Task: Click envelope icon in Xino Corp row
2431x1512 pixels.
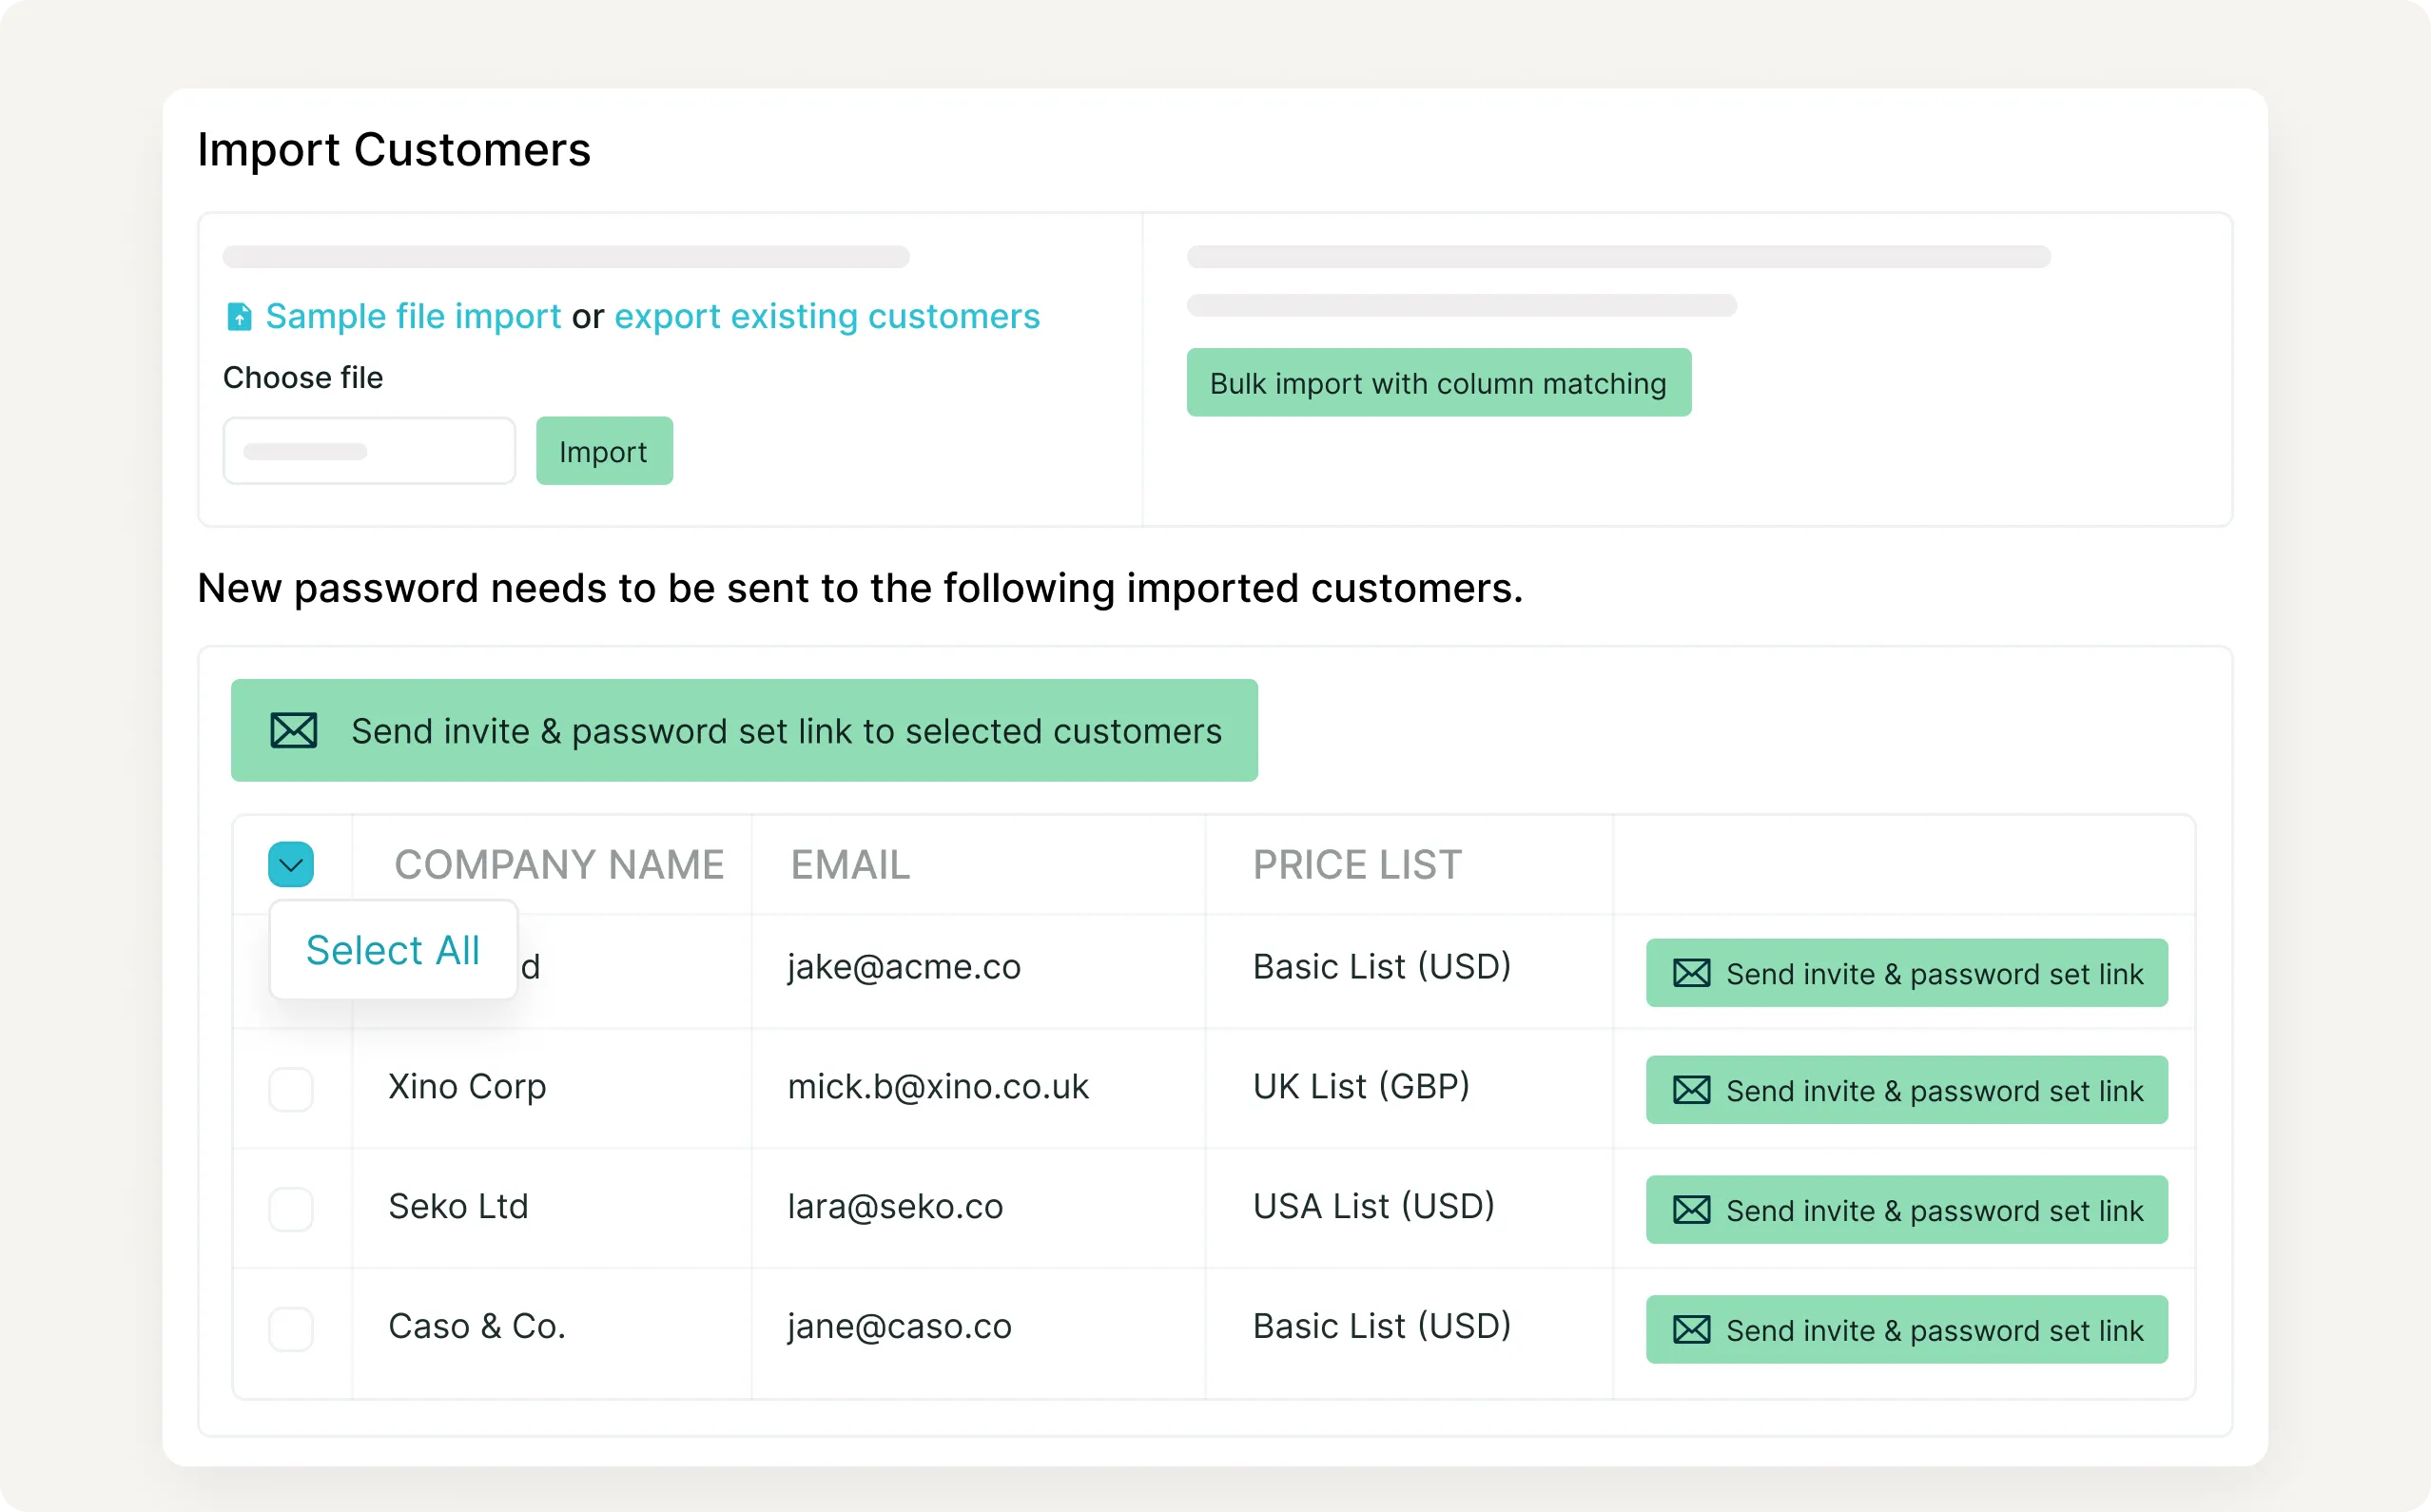Action: click(x=1691, y=1090)
